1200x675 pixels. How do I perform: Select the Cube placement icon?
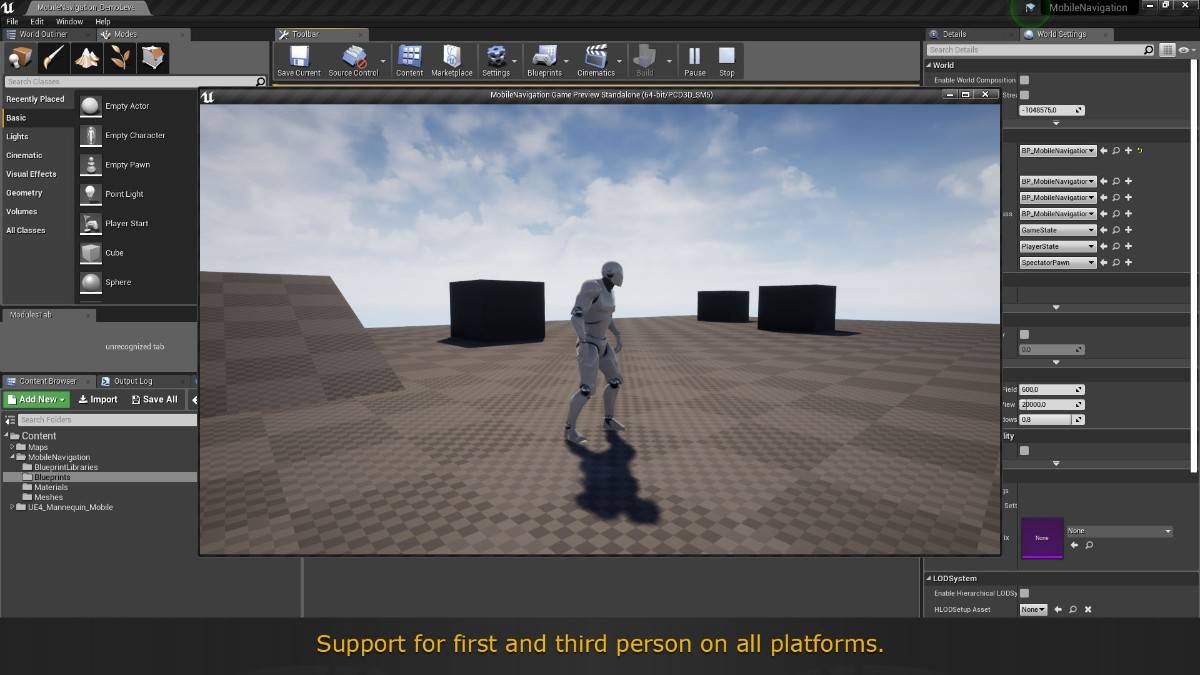91,253
